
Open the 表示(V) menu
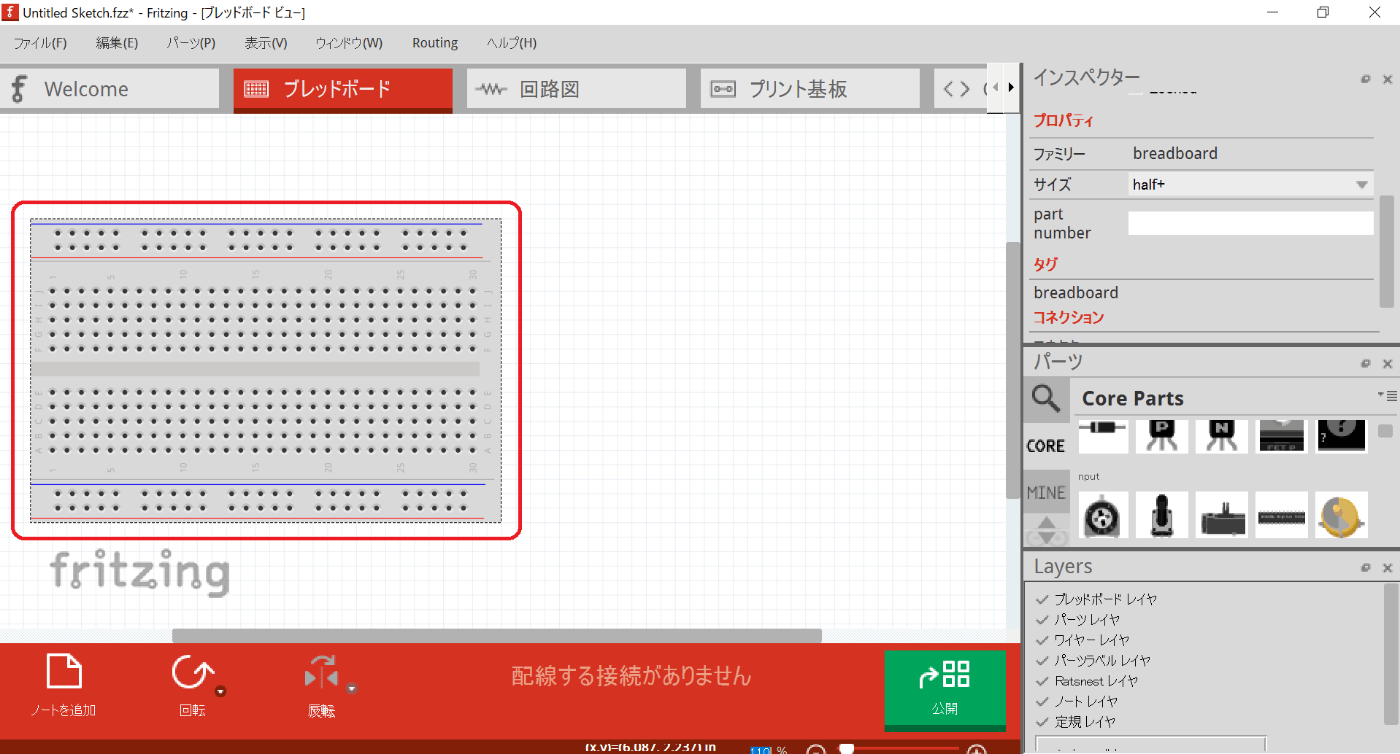point(266,43)
